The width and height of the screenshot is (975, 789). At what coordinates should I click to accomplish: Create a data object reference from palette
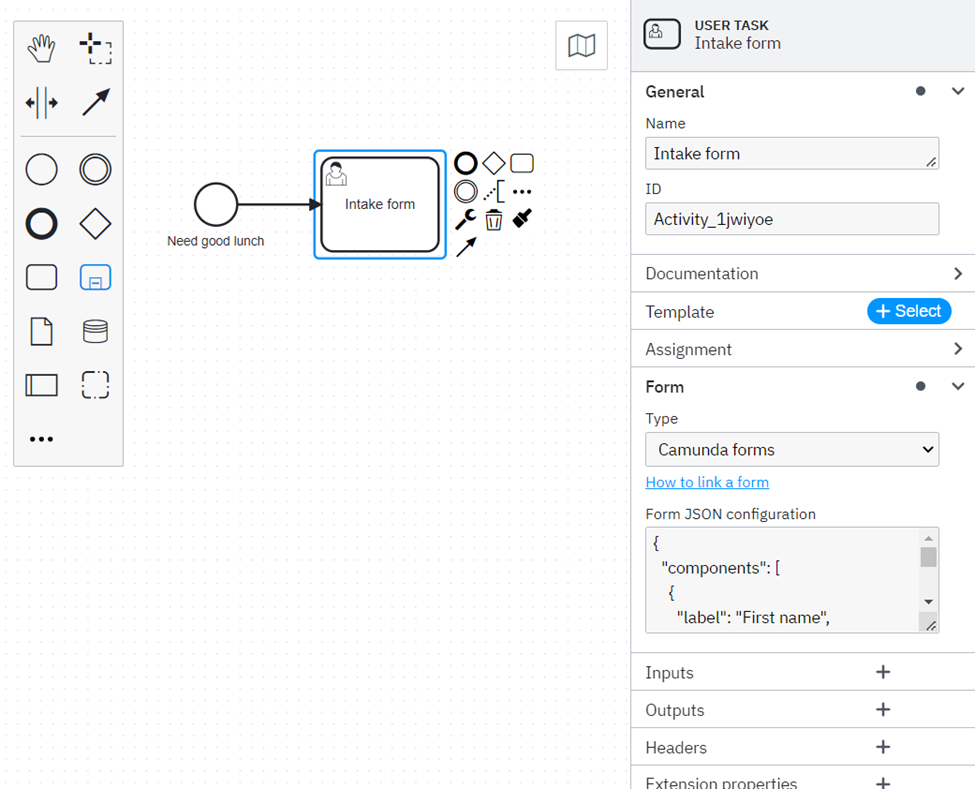[x=42, y=331]
